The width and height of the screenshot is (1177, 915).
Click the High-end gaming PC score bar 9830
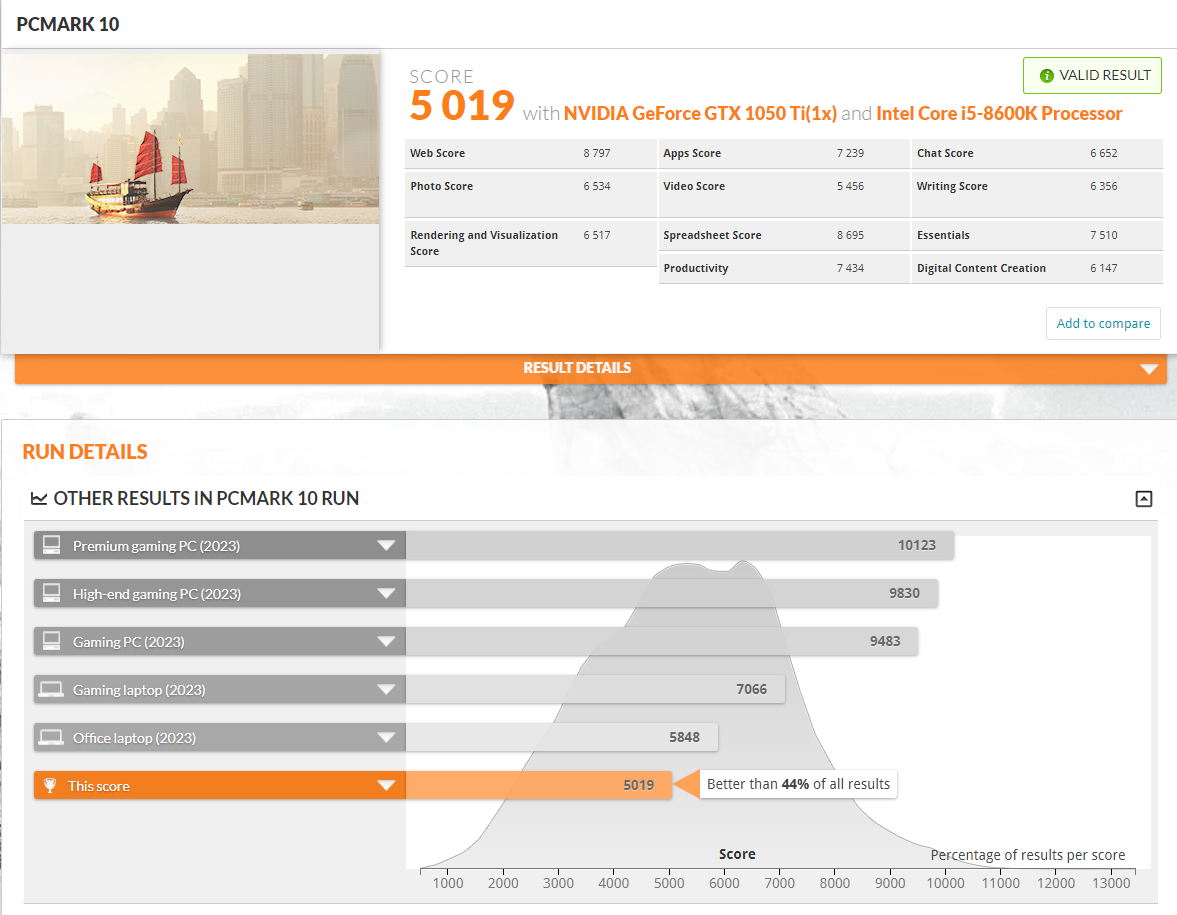(672, 594)
